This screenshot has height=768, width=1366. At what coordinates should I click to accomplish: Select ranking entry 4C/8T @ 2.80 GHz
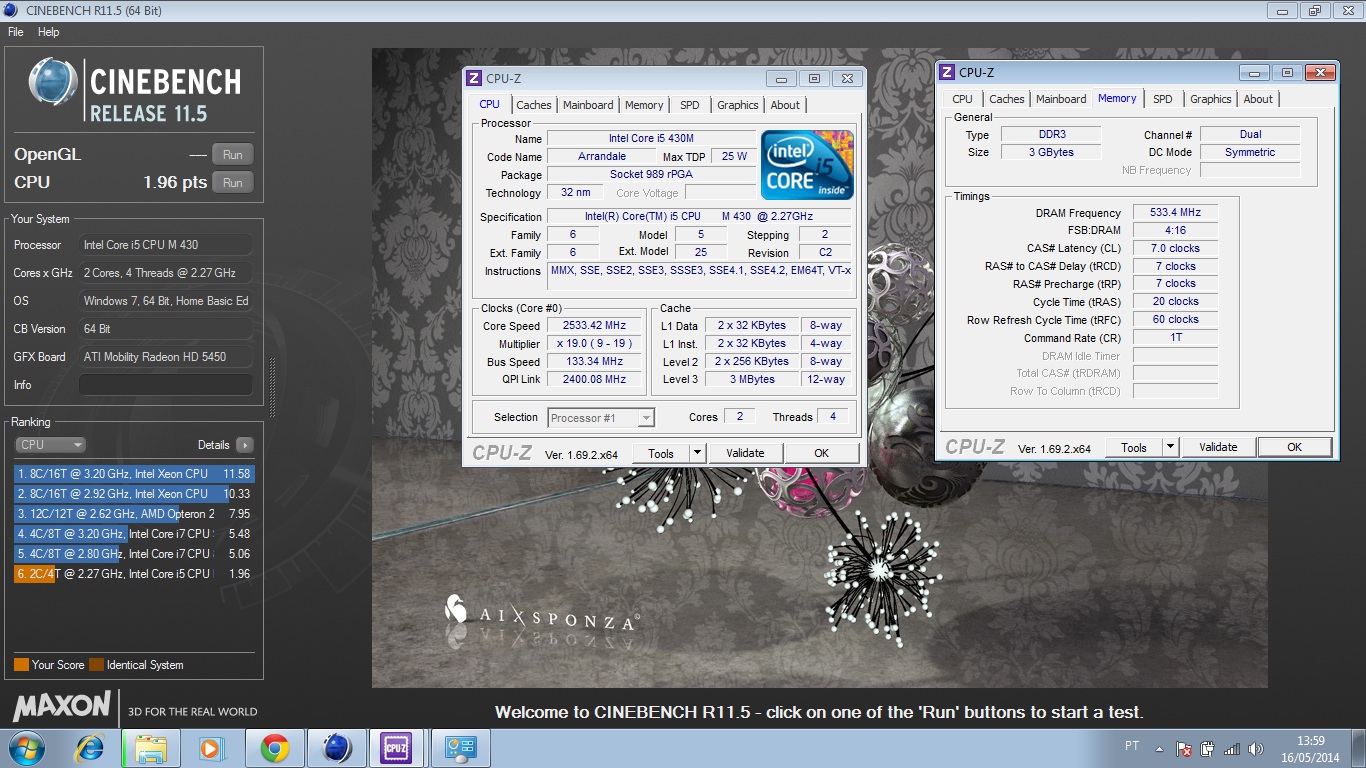pos(134,554)
